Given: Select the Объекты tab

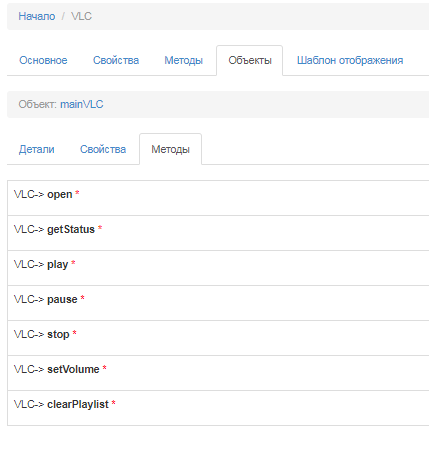Looking at the screenshot, I should pyautogui.click(x=250, y=60).
